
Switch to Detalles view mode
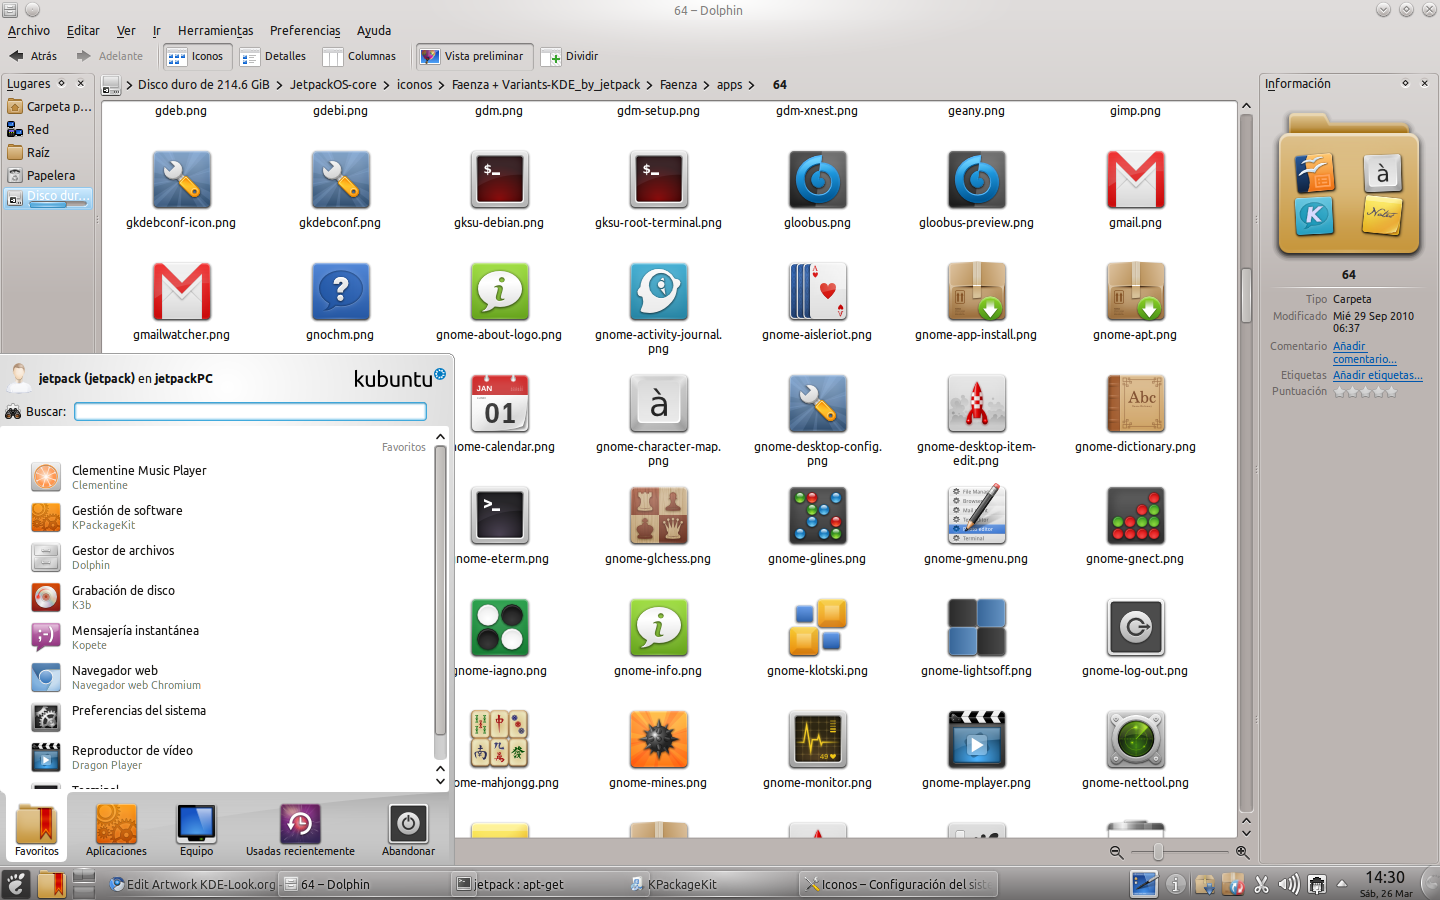274,57
